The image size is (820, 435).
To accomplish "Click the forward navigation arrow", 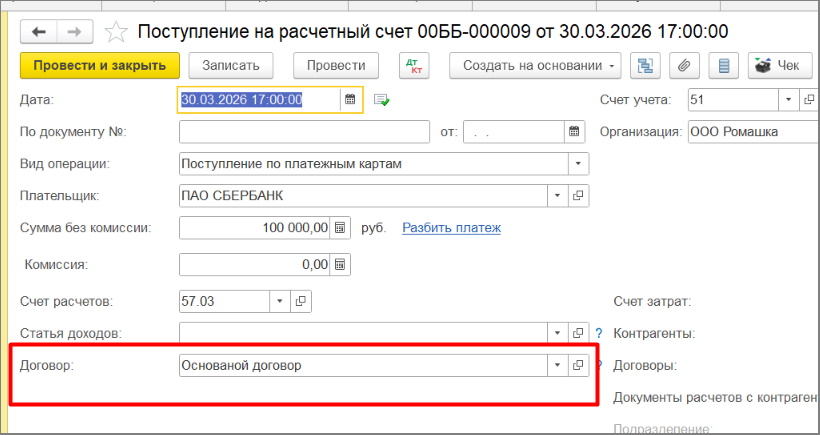I will [75, 32].
